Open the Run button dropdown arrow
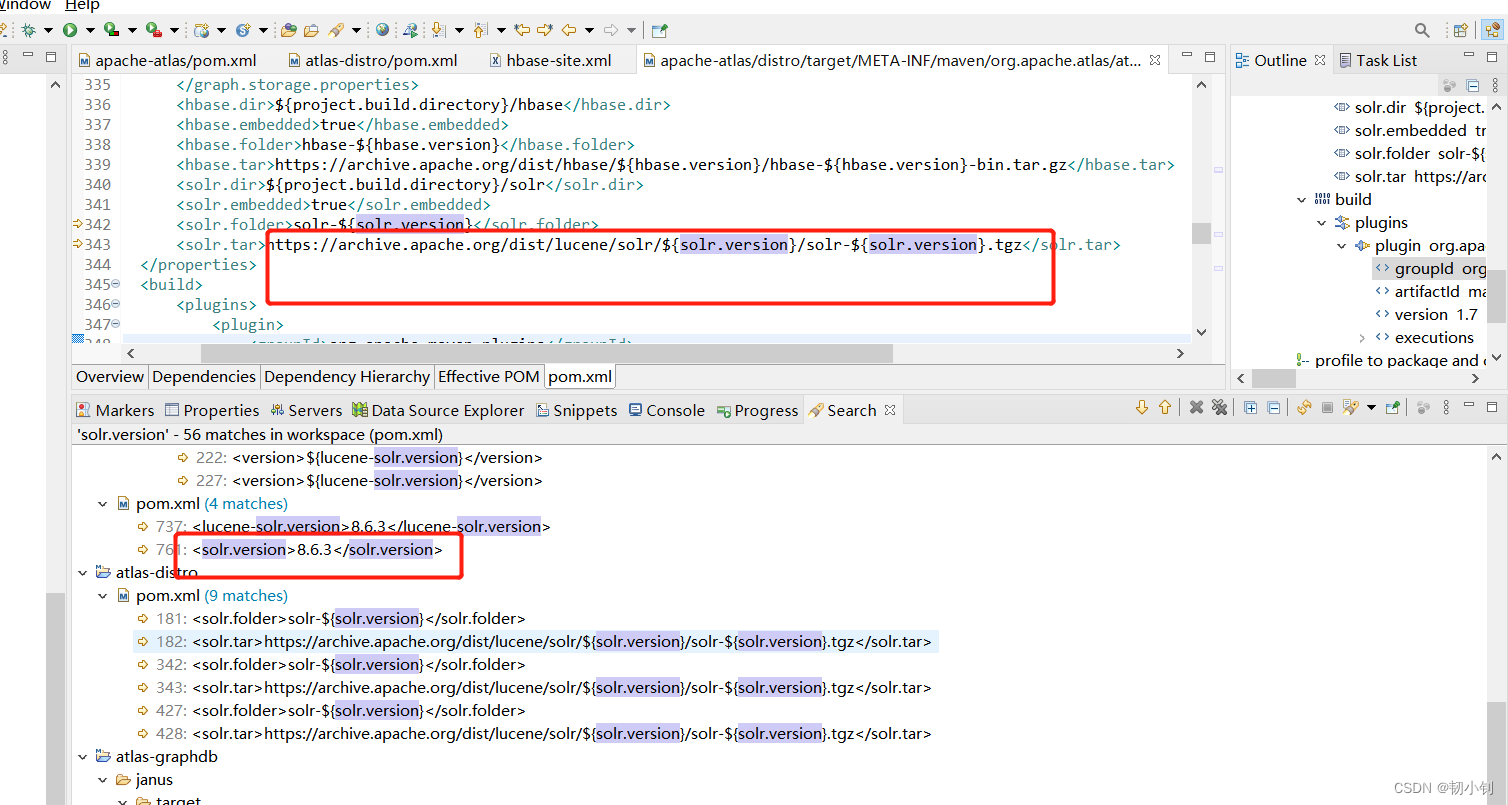 (x=89, y=31)
